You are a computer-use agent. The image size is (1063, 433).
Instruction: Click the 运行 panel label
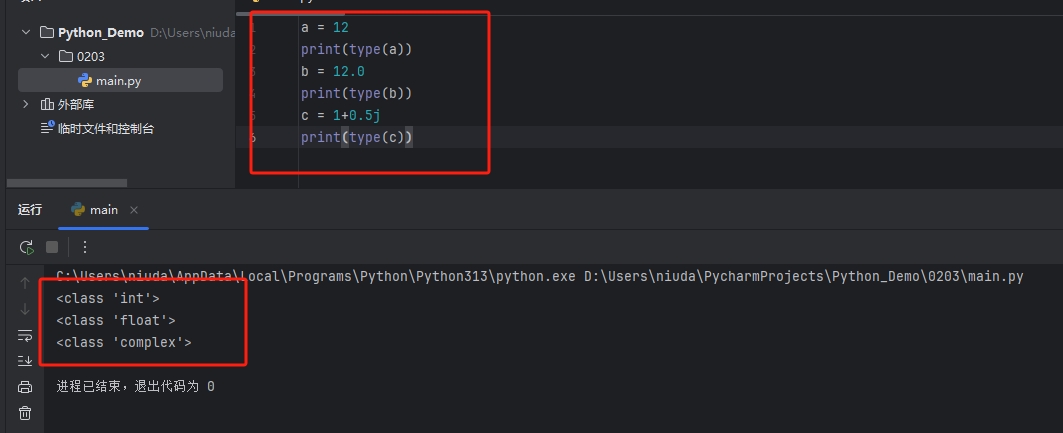click(30, 210)
